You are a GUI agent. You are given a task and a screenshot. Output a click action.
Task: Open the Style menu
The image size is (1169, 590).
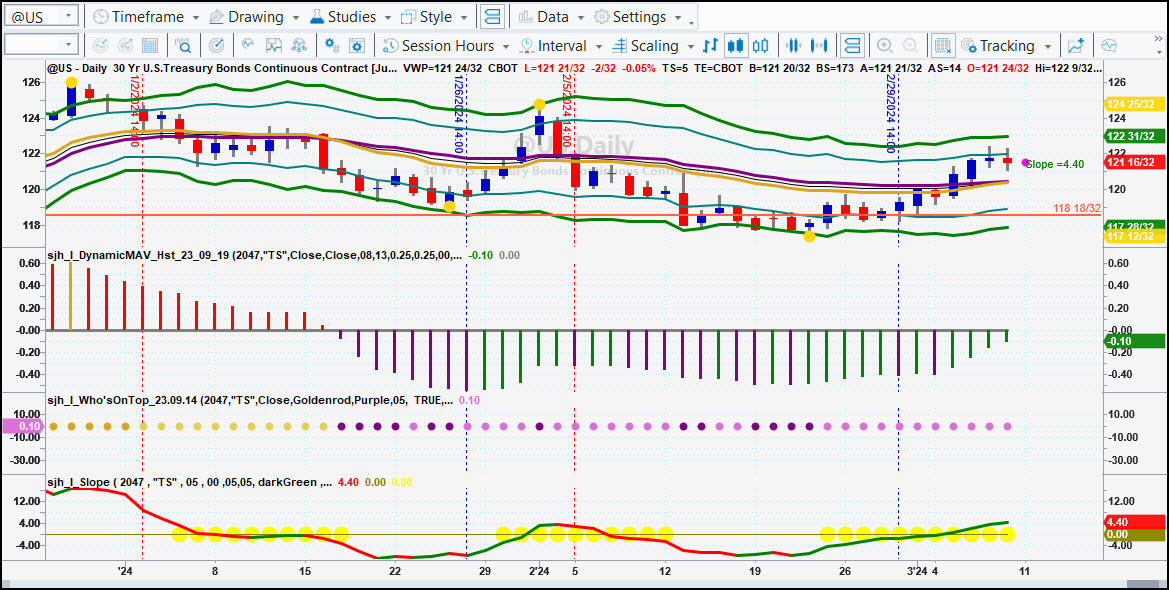pos(435,16)
